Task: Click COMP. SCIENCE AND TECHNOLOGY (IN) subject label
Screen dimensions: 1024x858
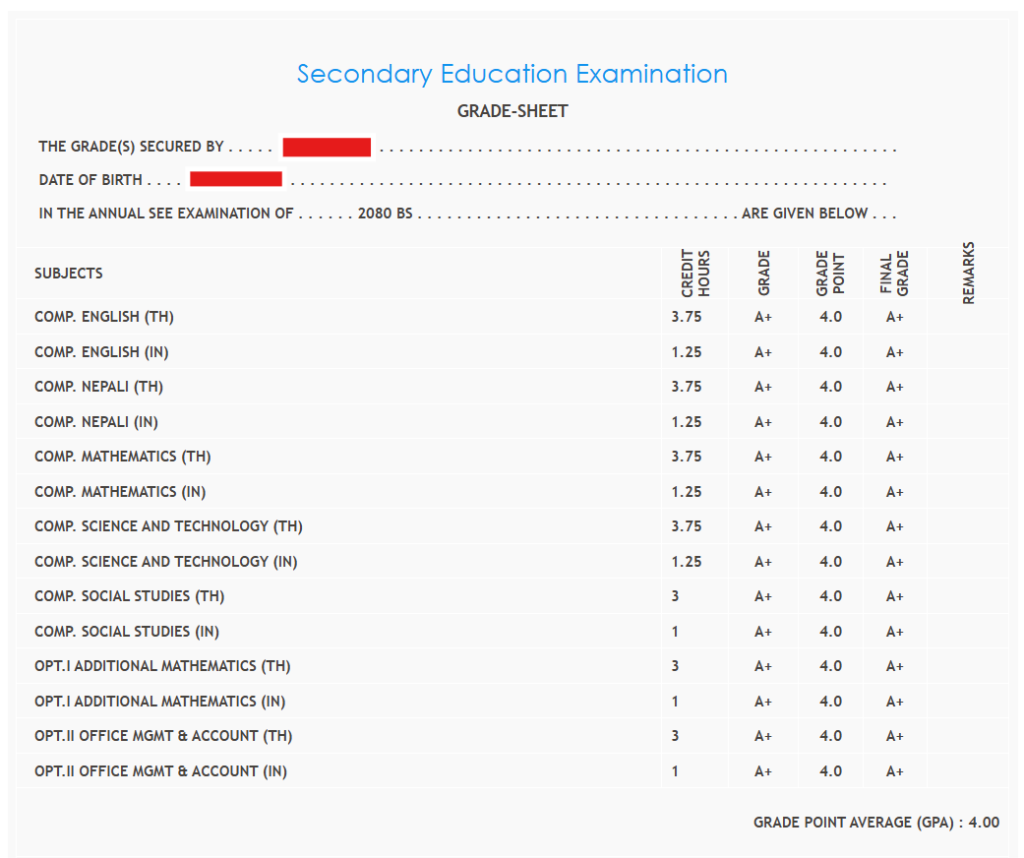Action: tap(166, 562)
